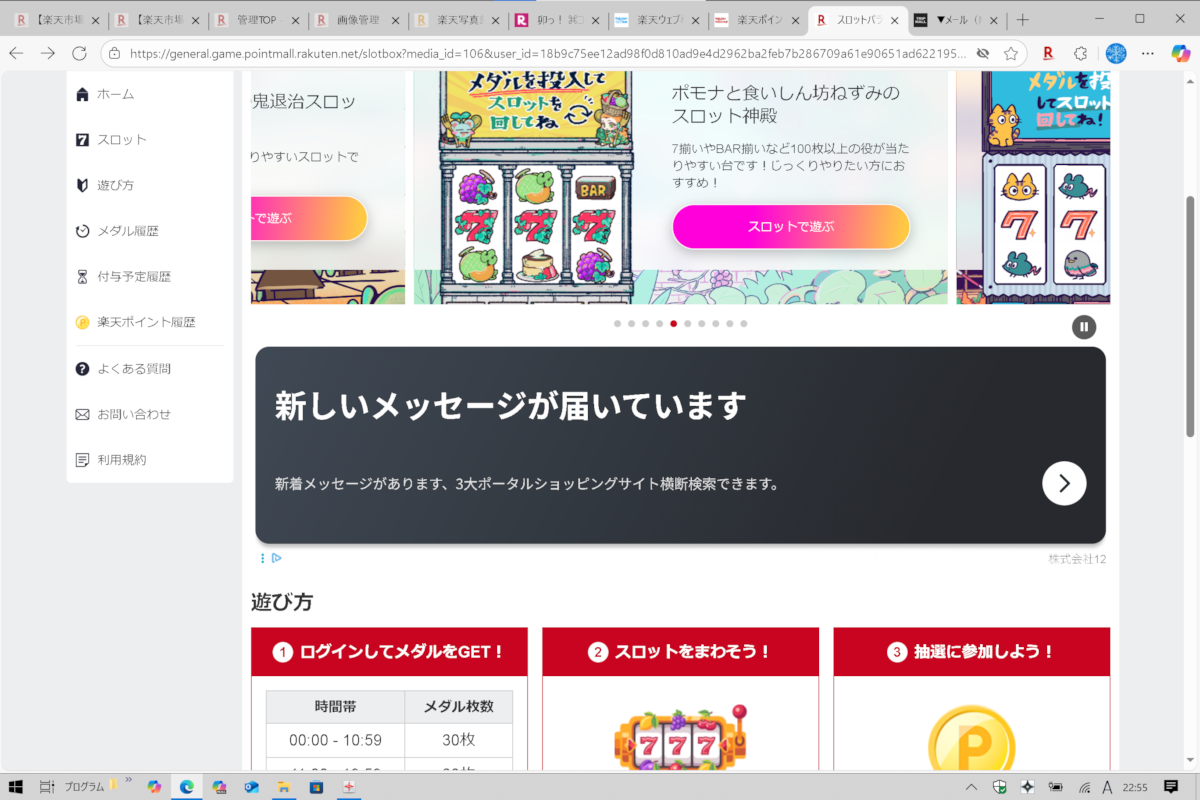Click the スロットをまわそう！ header
Screen dimensions: 1200x800
click(x=680, y=652)
